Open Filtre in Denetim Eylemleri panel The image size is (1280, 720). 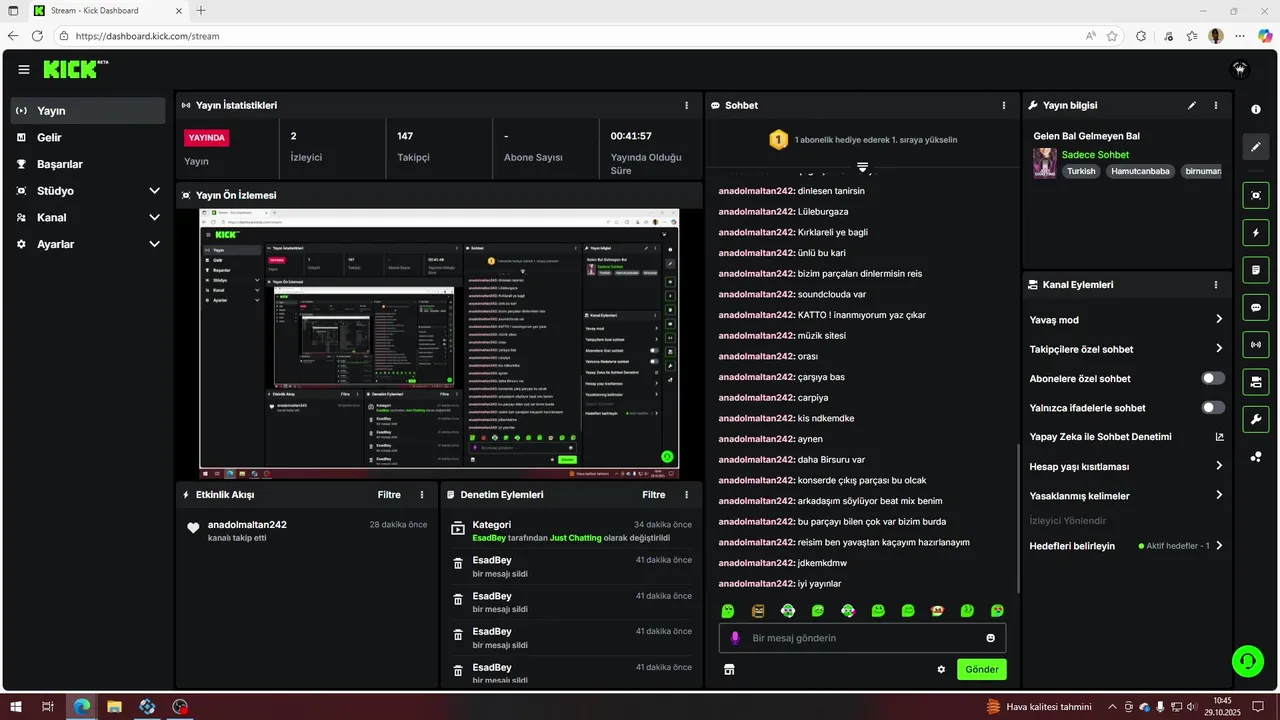tap(653, 495)
